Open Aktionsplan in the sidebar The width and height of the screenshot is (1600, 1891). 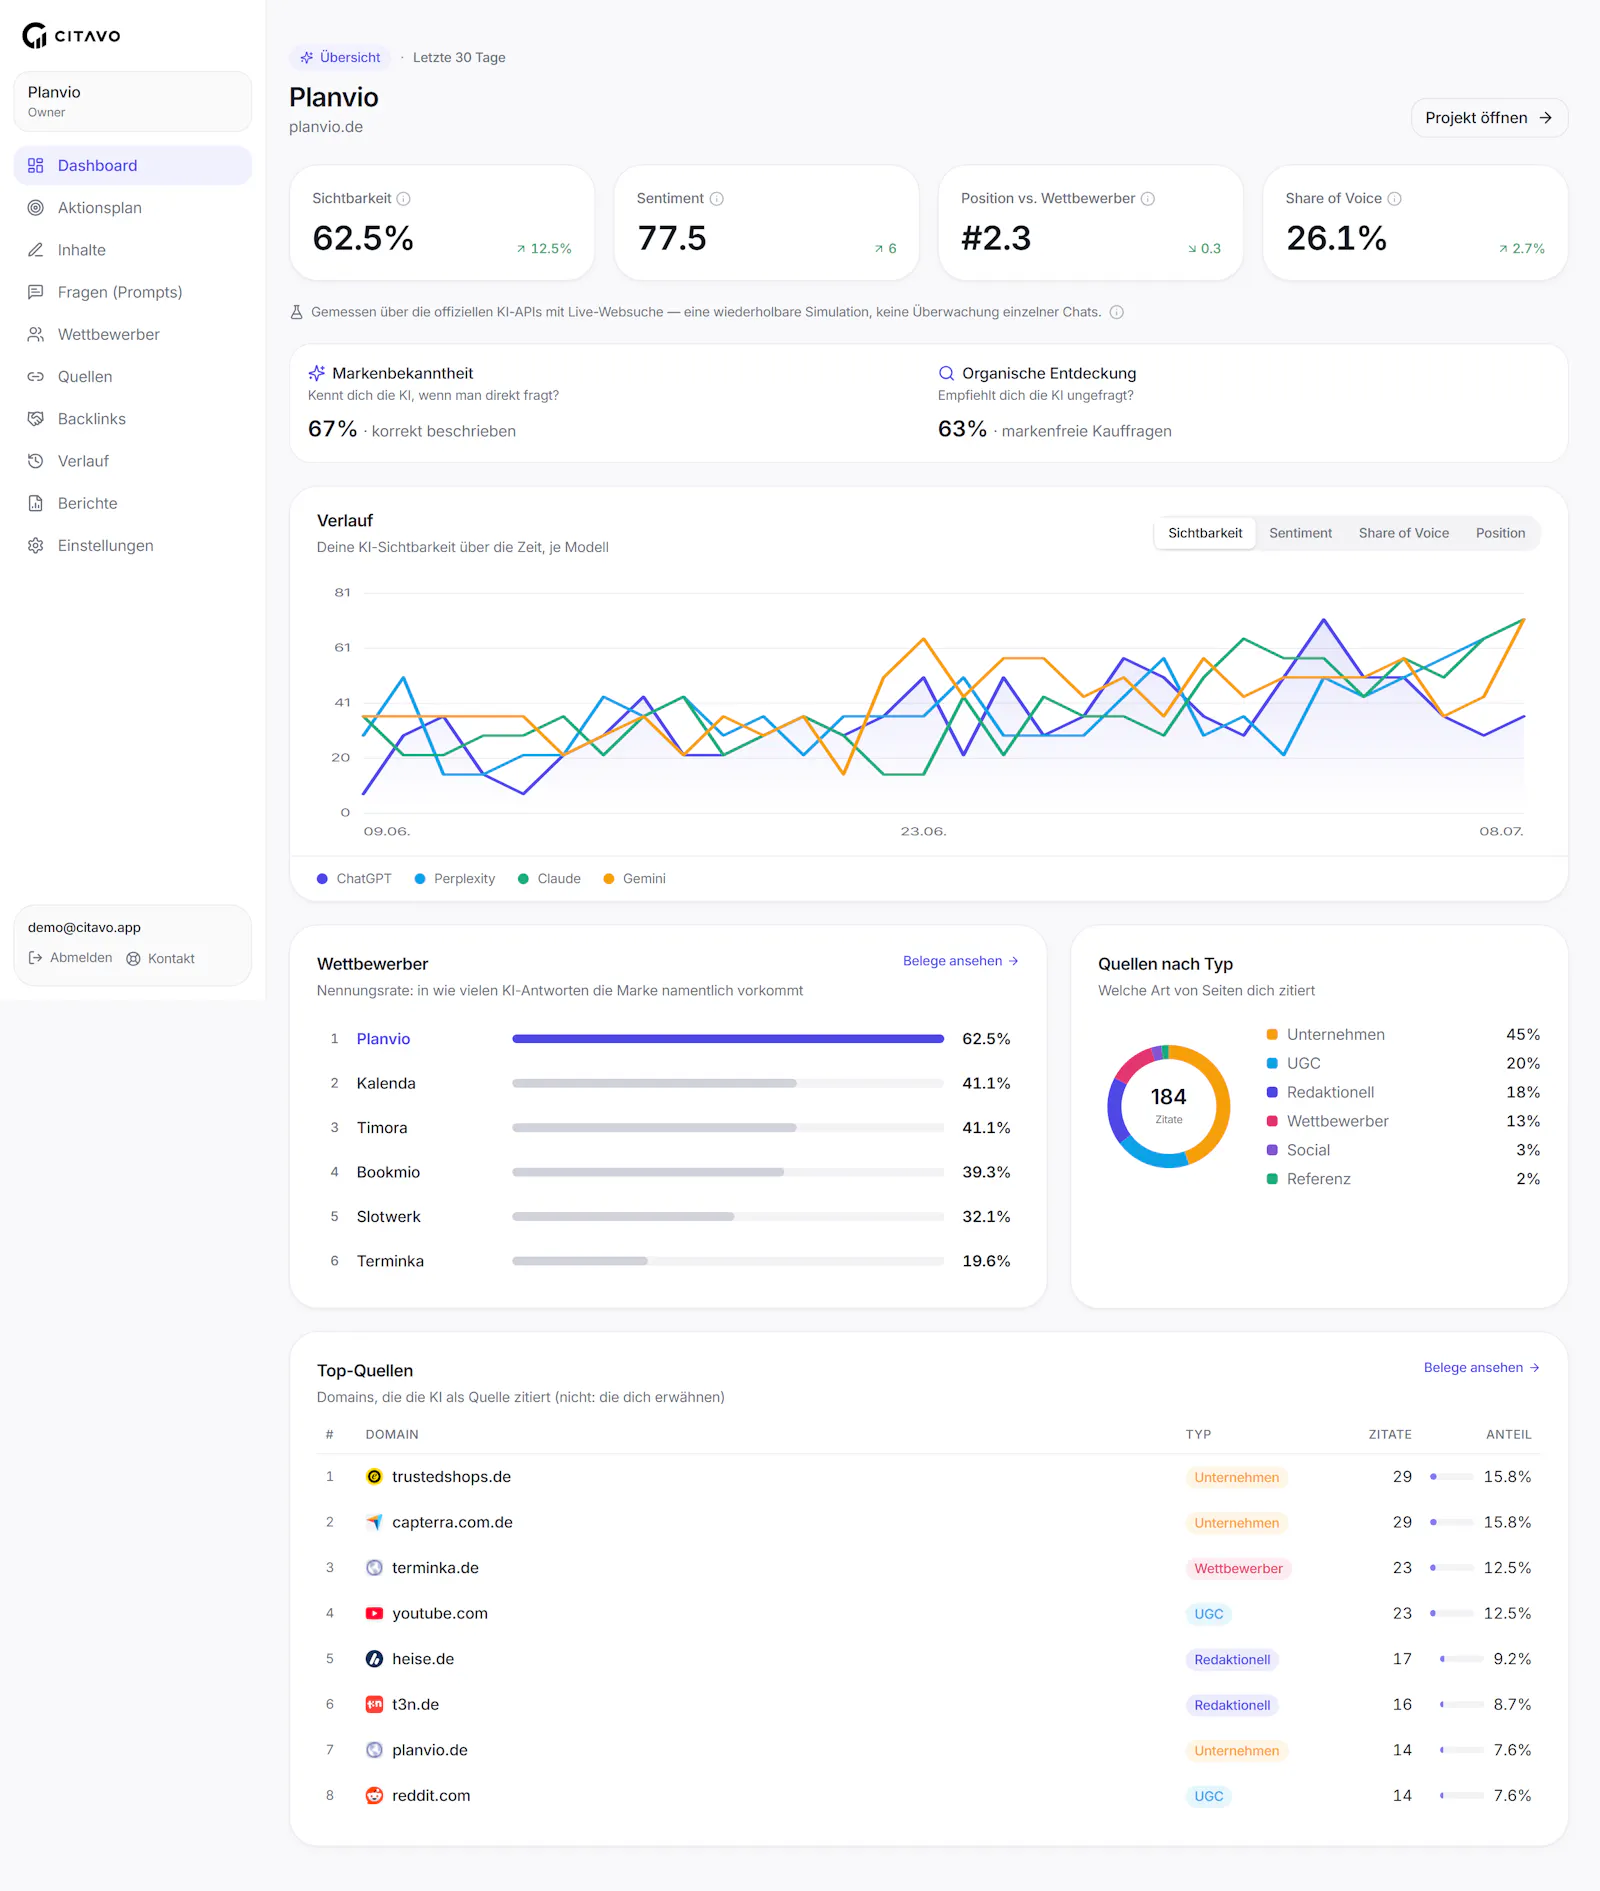click(x=133, y=208)
